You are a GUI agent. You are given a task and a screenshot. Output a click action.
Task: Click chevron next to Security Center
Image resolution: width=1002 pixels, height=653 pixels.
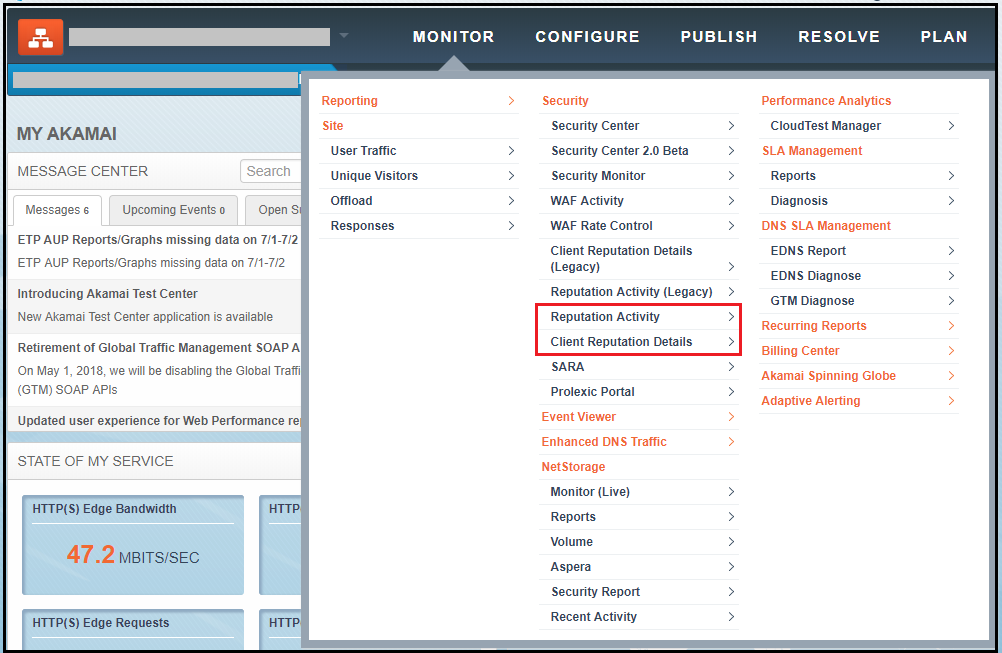tap(731, 126)
